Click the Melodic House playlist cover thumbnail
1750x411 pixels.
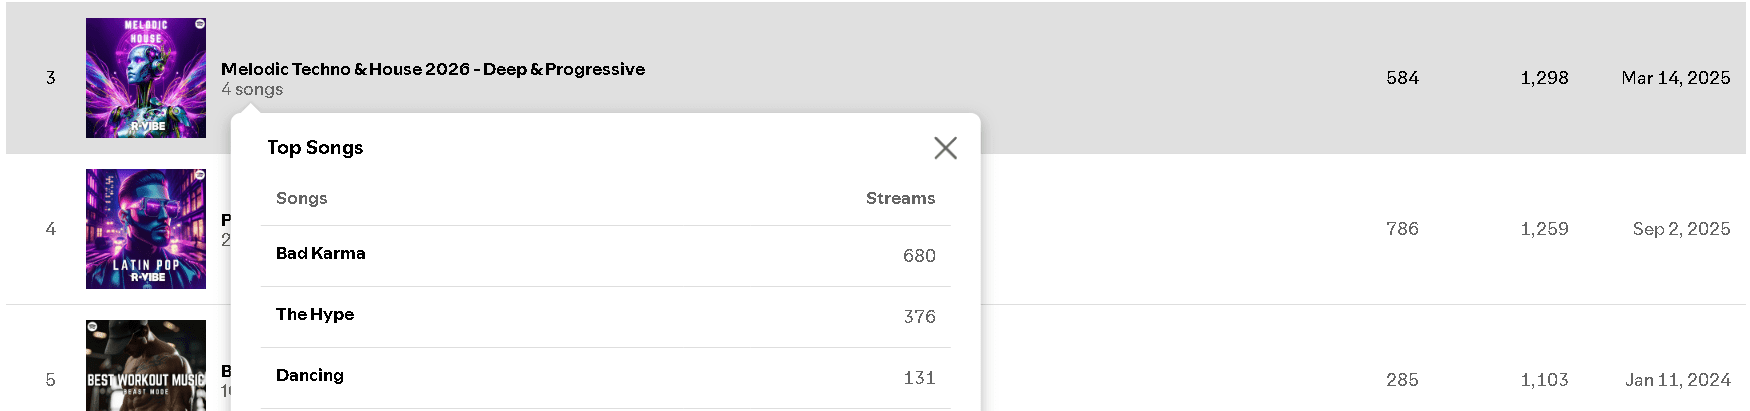coord(146,78)
